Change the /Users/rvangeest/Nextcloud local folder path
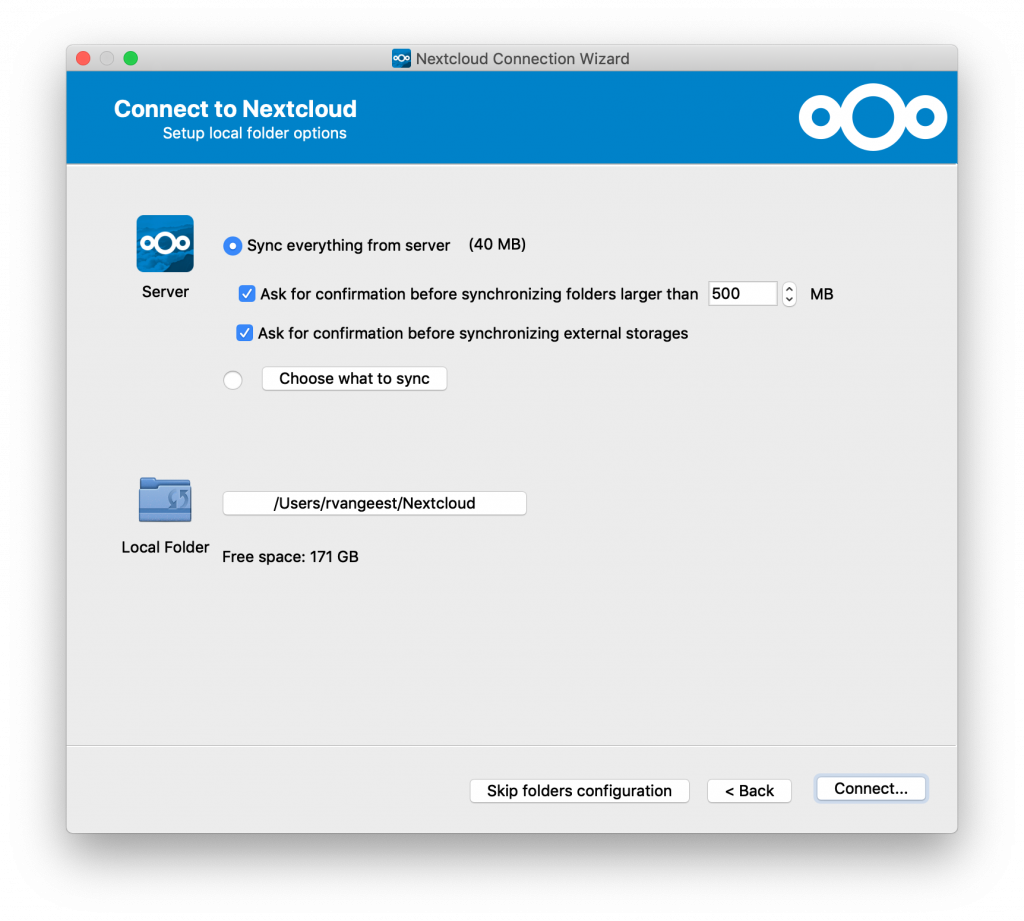Screen dimensions: 1024x921 tap(374, 504)
